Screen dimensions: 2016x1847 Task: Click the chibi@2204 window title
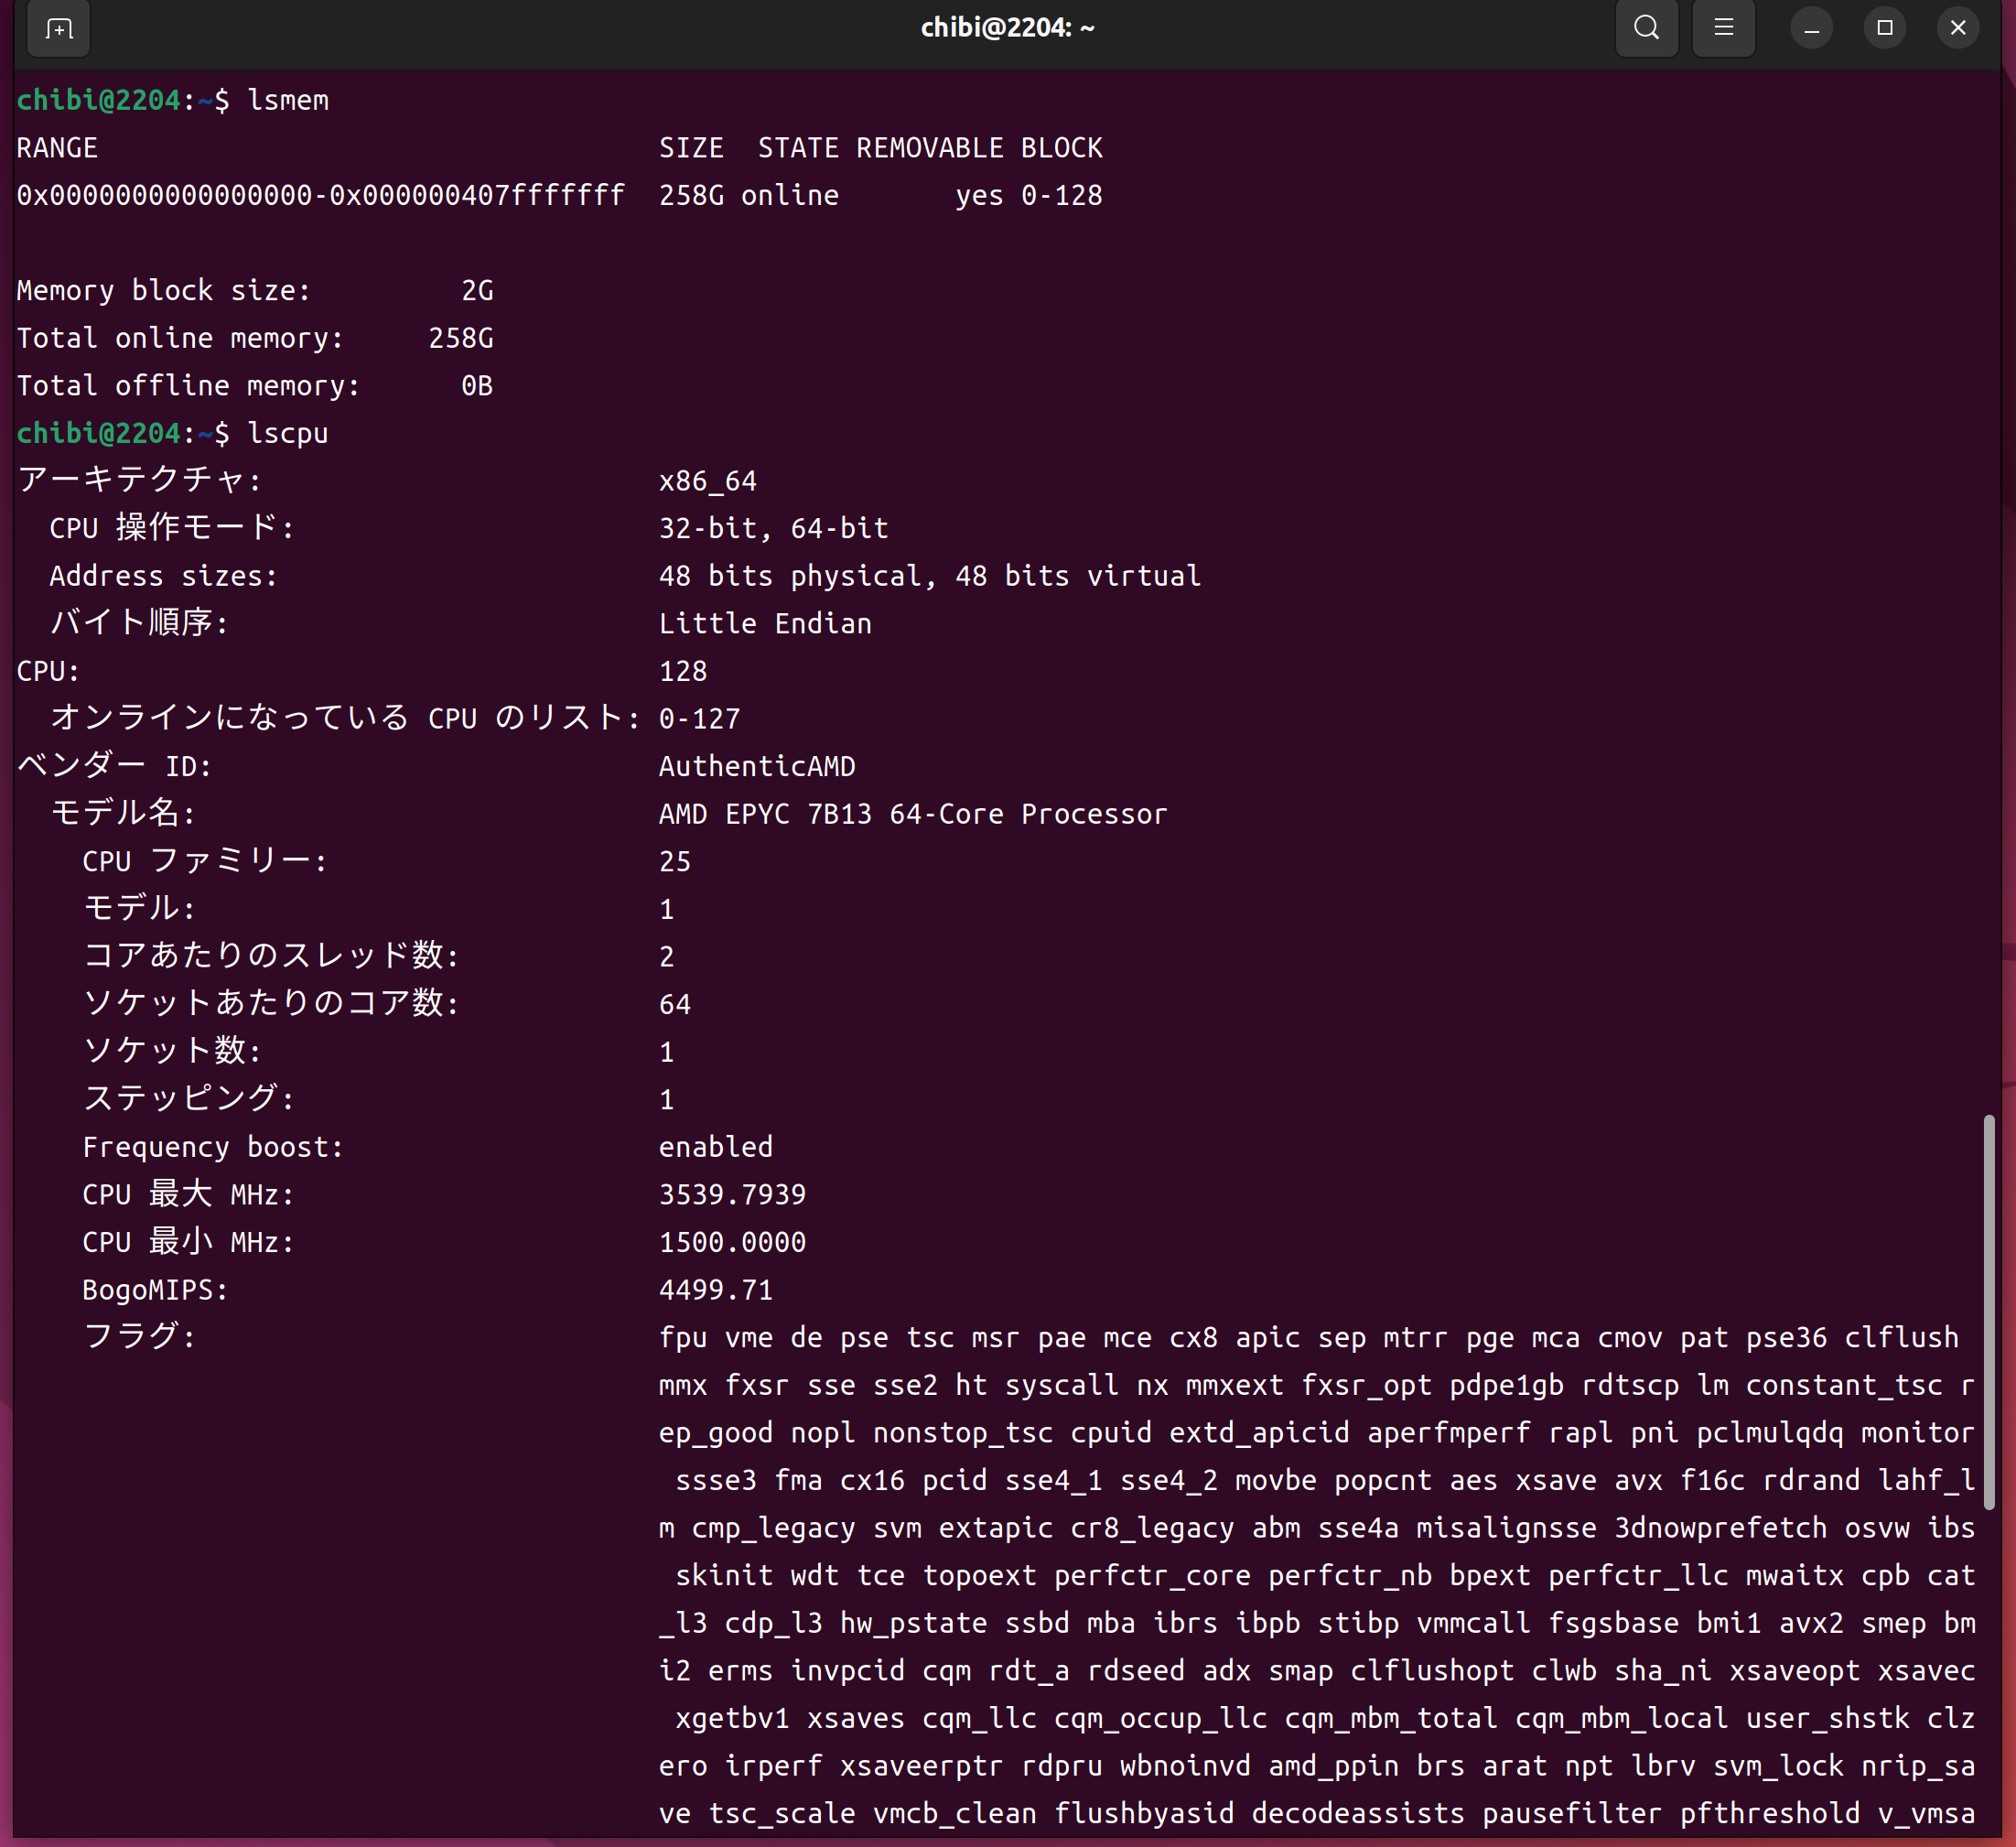[1007, 28]
